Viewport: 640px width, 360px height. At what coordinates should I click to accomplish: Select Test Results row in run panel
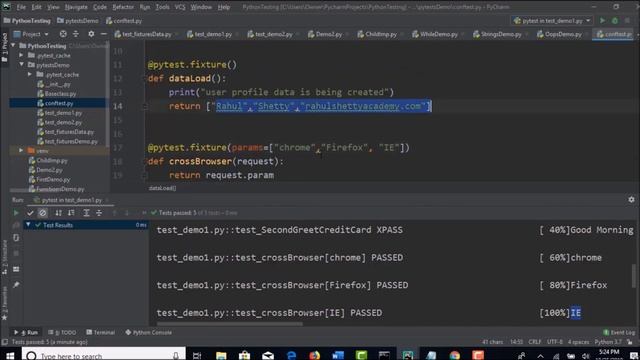[x=86, y=225]
